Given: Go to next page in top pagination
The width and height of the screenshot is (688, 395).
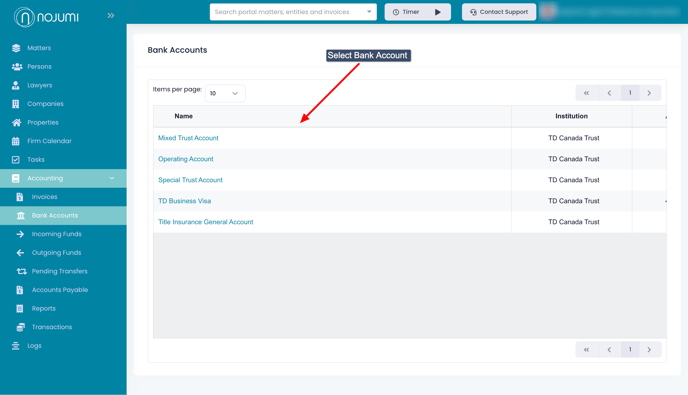Looking at the screenshot, I should click(x=649, y=93).
